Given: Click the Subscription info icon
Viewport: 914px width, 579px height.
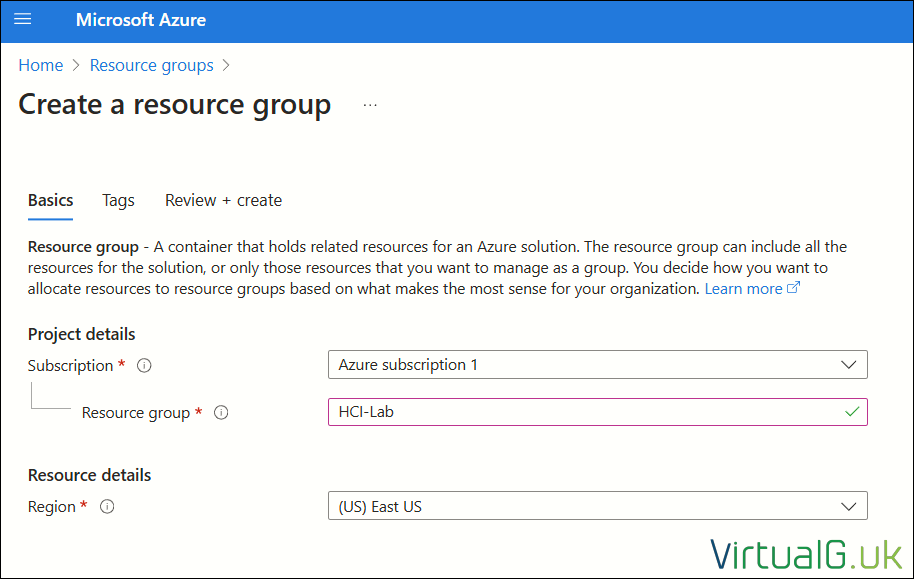Looking at the screenshot, I should click(144, 366).
